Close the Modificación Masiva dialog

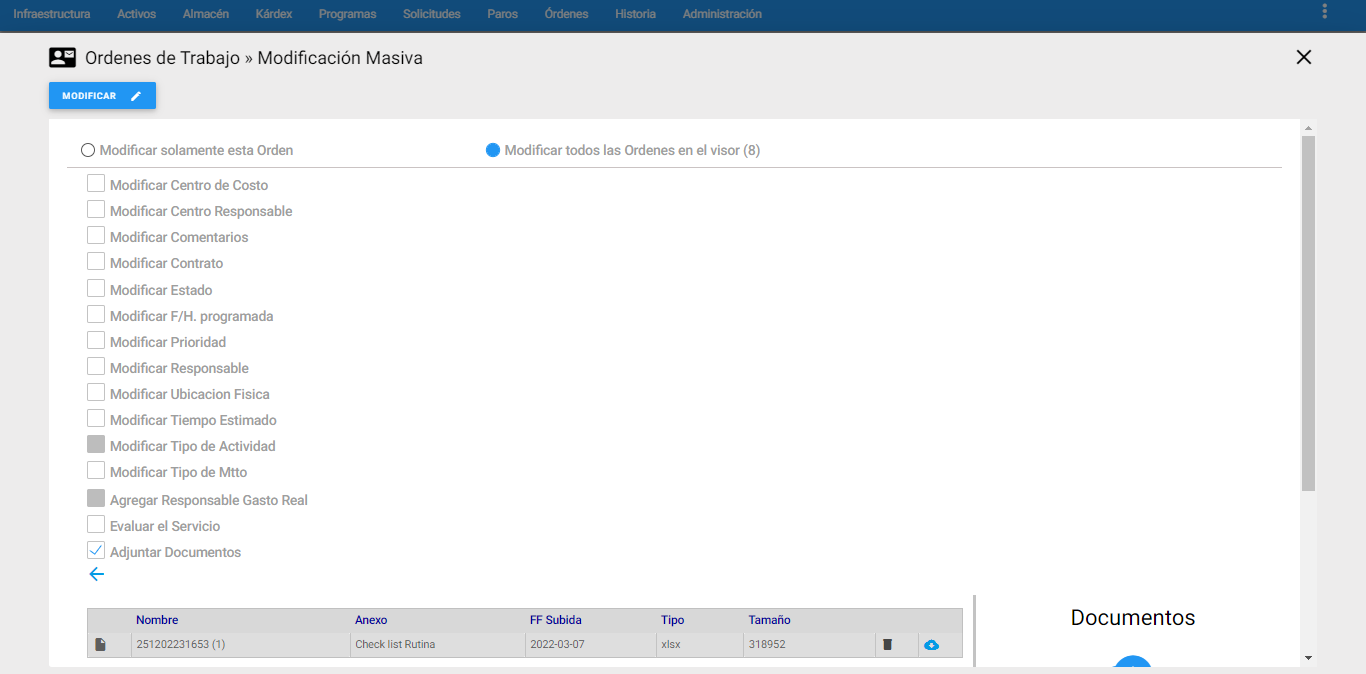pyautogui.click(x=1303, y=57)
